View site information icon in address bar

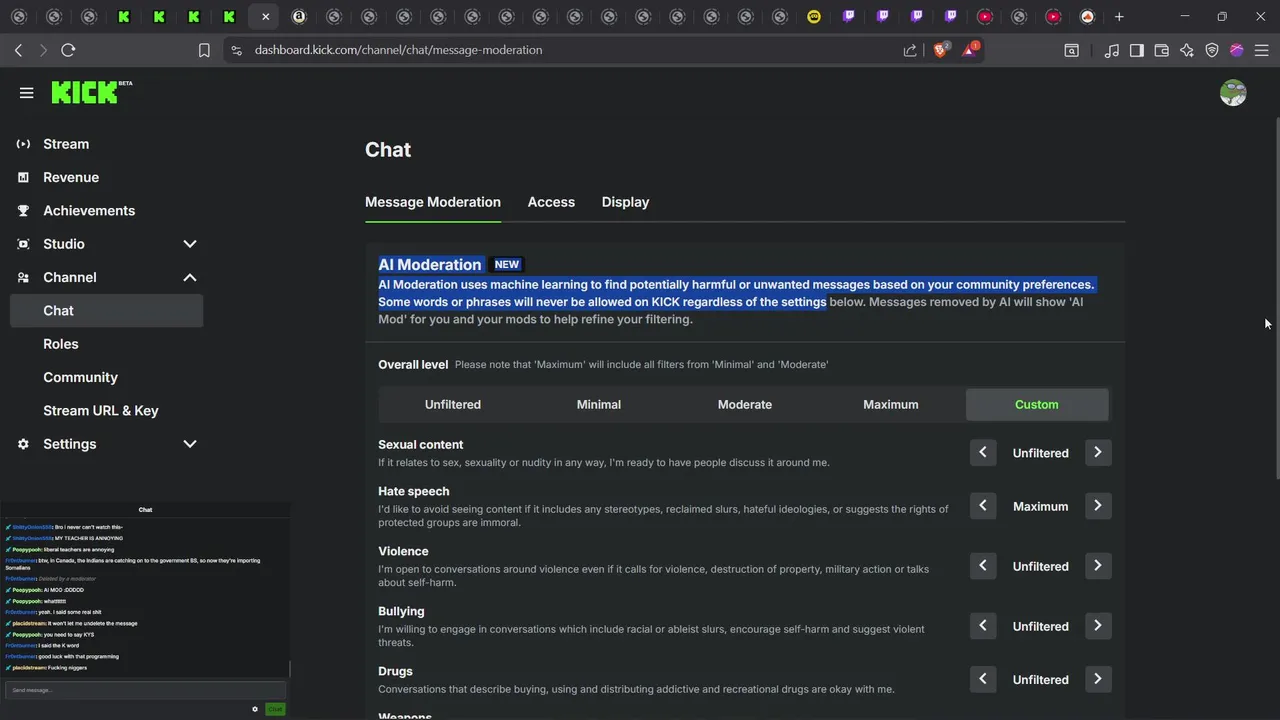click(x=236, y=50)
